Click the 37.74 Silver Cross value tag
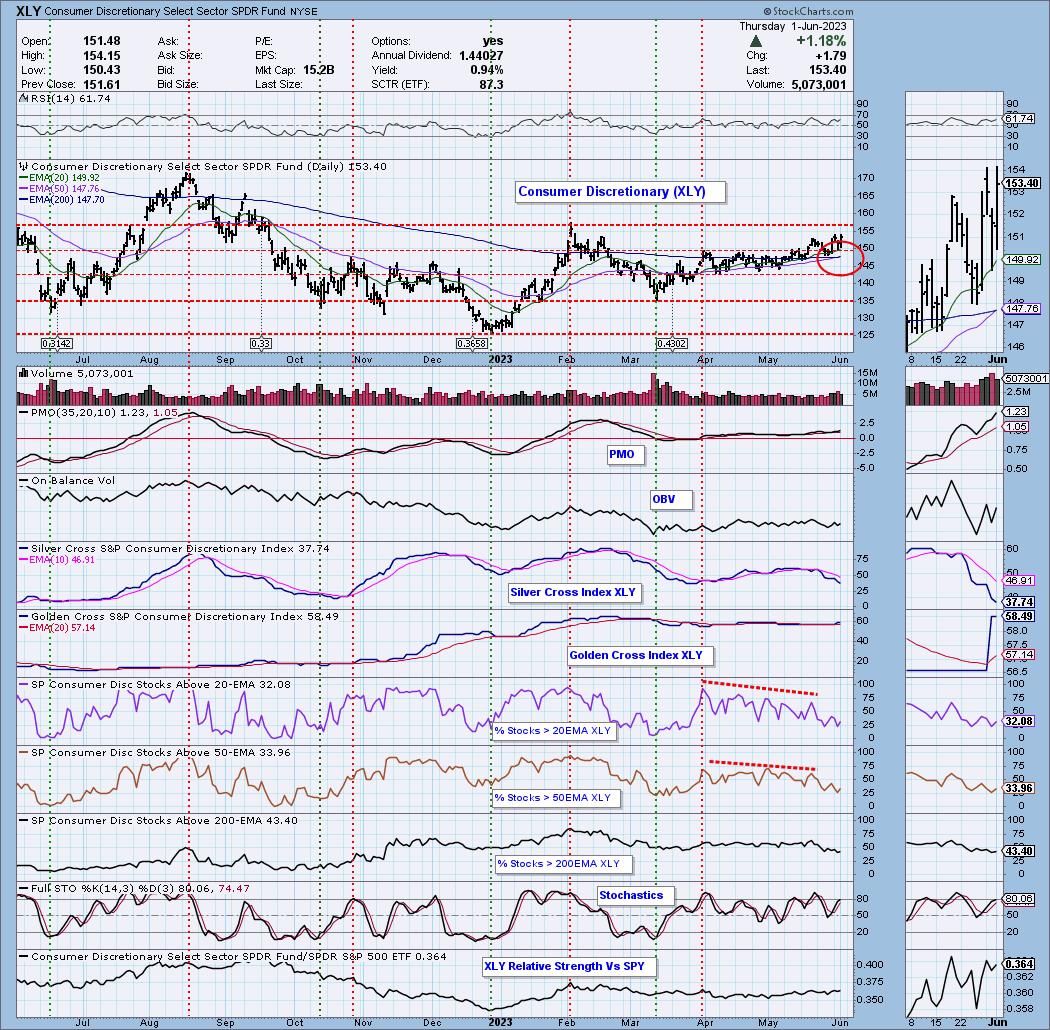Image resolution: width=1050 pixels, height=1030 pixels. click(1019, 603)
